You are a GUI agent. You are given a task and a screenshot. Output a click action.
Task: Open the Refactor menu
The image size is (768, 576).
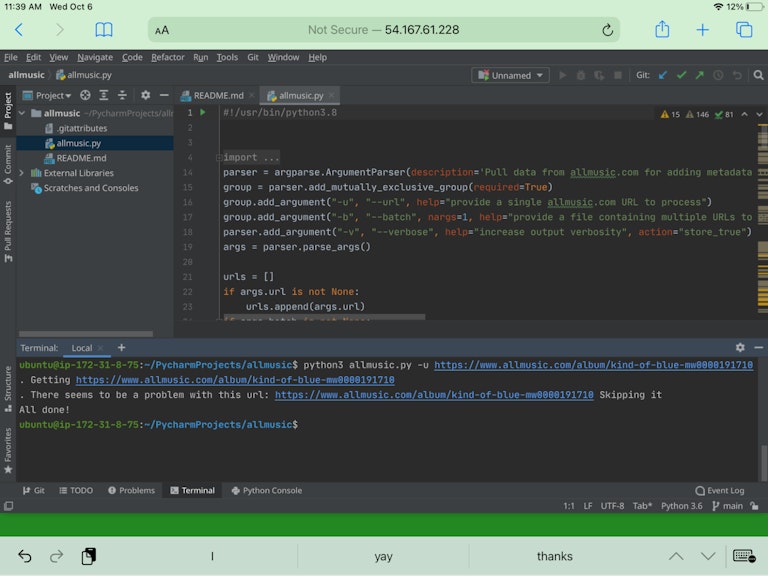[168, 57]
